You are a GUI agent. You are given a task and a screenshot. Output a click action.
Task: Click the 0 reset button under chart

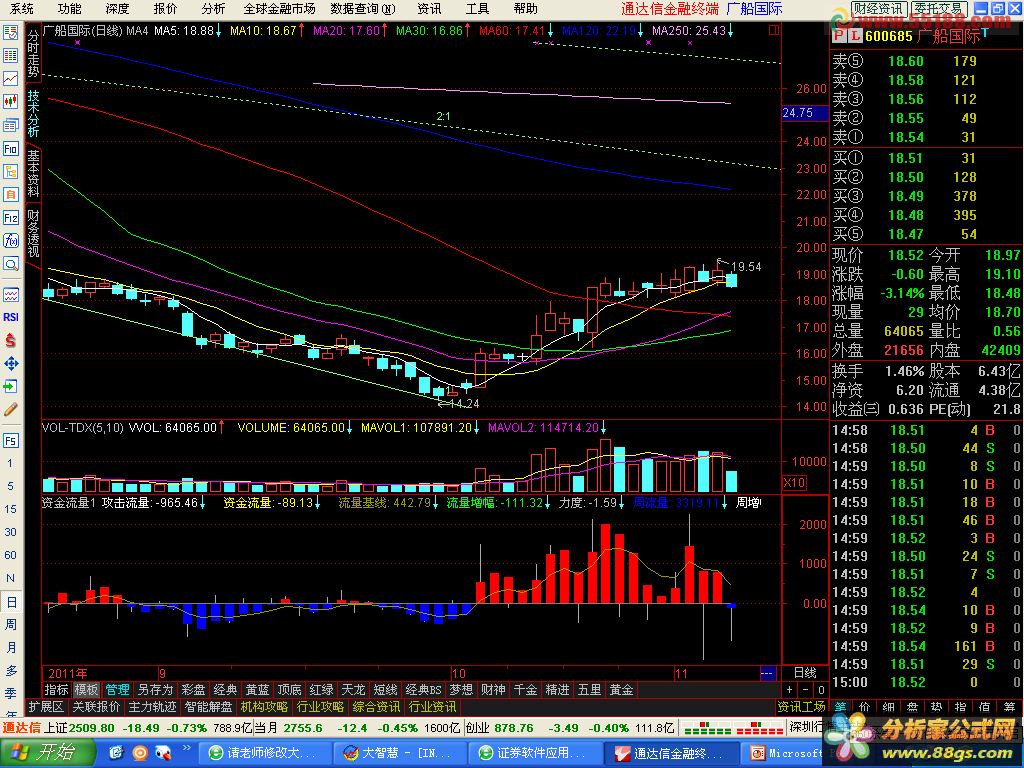[x=821, y=690]
